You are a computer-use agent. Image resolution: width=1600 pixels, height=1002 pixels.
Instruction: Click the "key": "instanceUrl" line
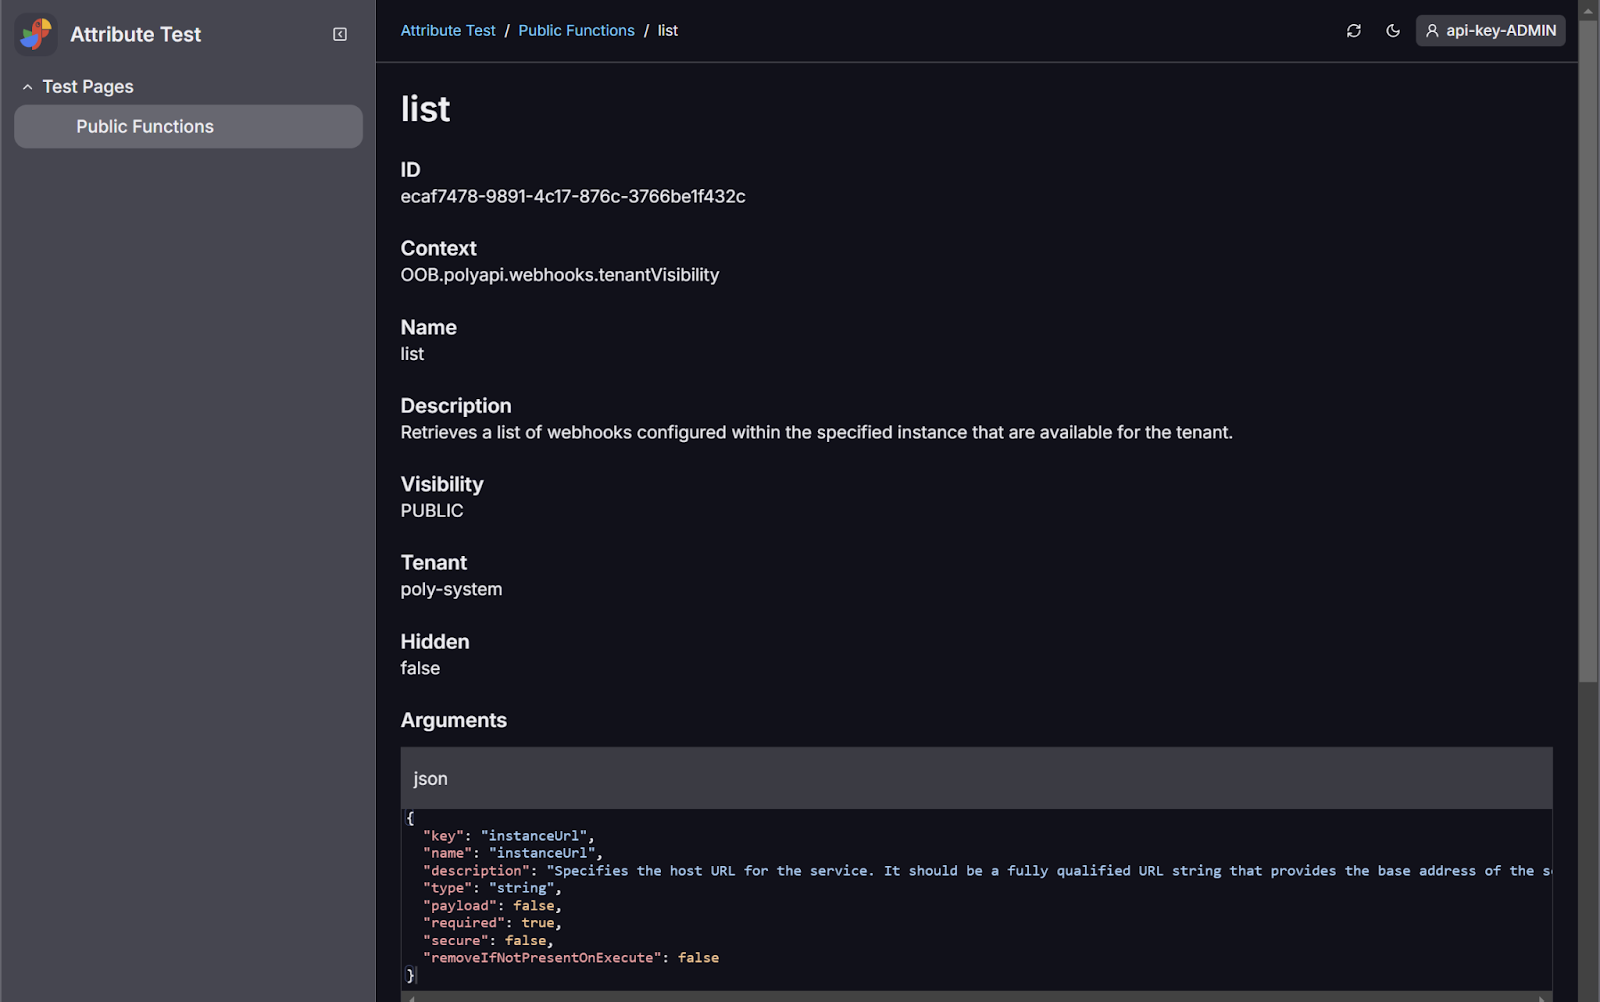(509, 836)
